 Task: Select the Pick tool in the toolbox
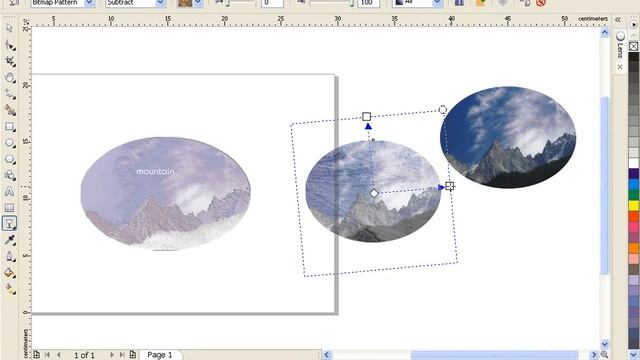(9, 29)
